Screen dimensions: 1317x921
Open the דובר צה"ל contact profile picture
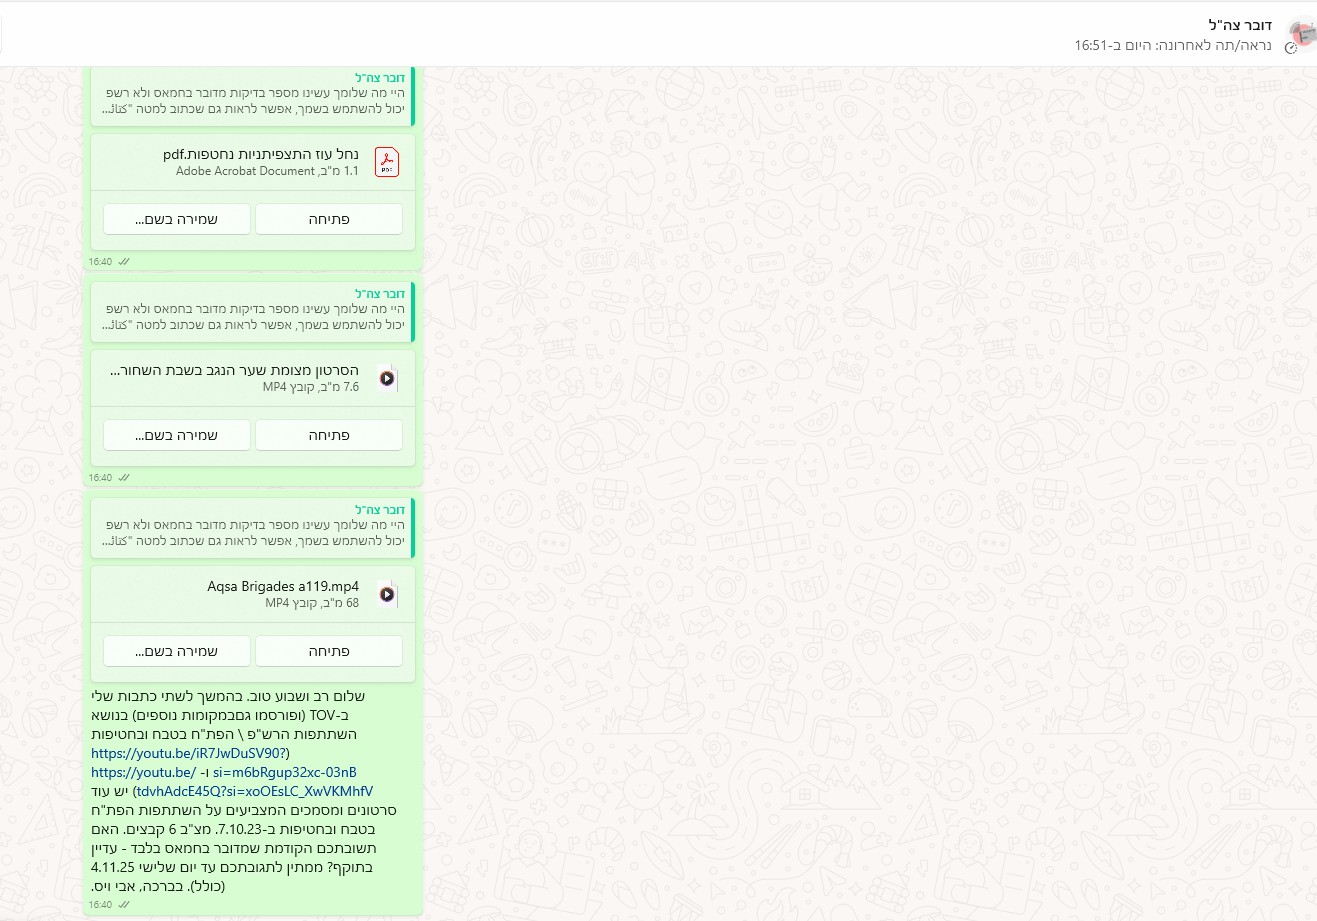1300,34
